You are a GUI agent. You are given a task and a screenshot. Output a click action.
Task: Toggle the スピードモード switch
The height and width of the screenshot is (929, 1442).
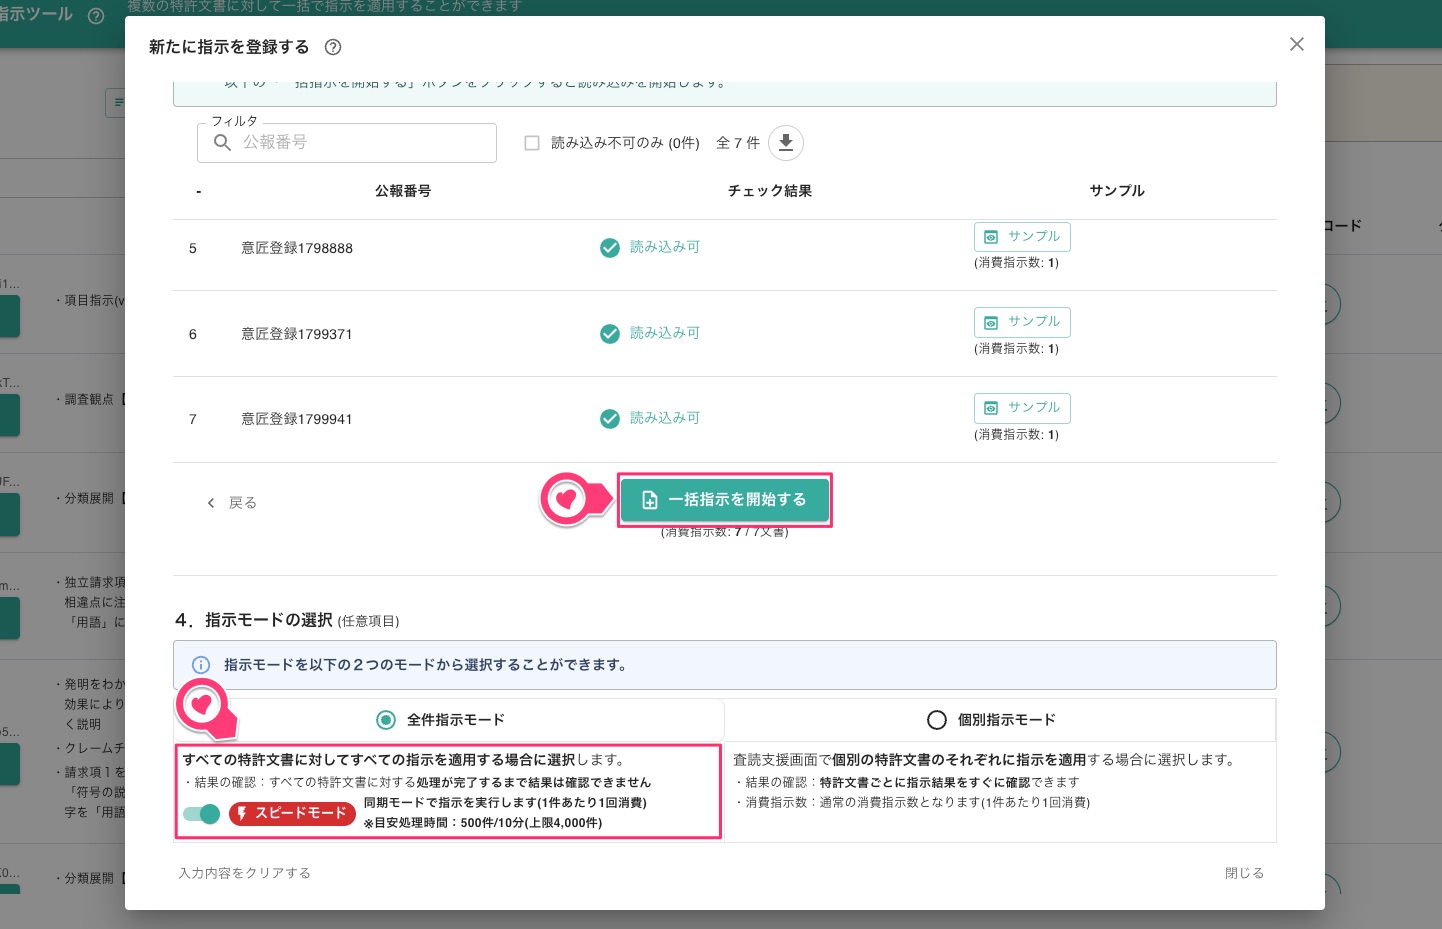coord(202,814)
